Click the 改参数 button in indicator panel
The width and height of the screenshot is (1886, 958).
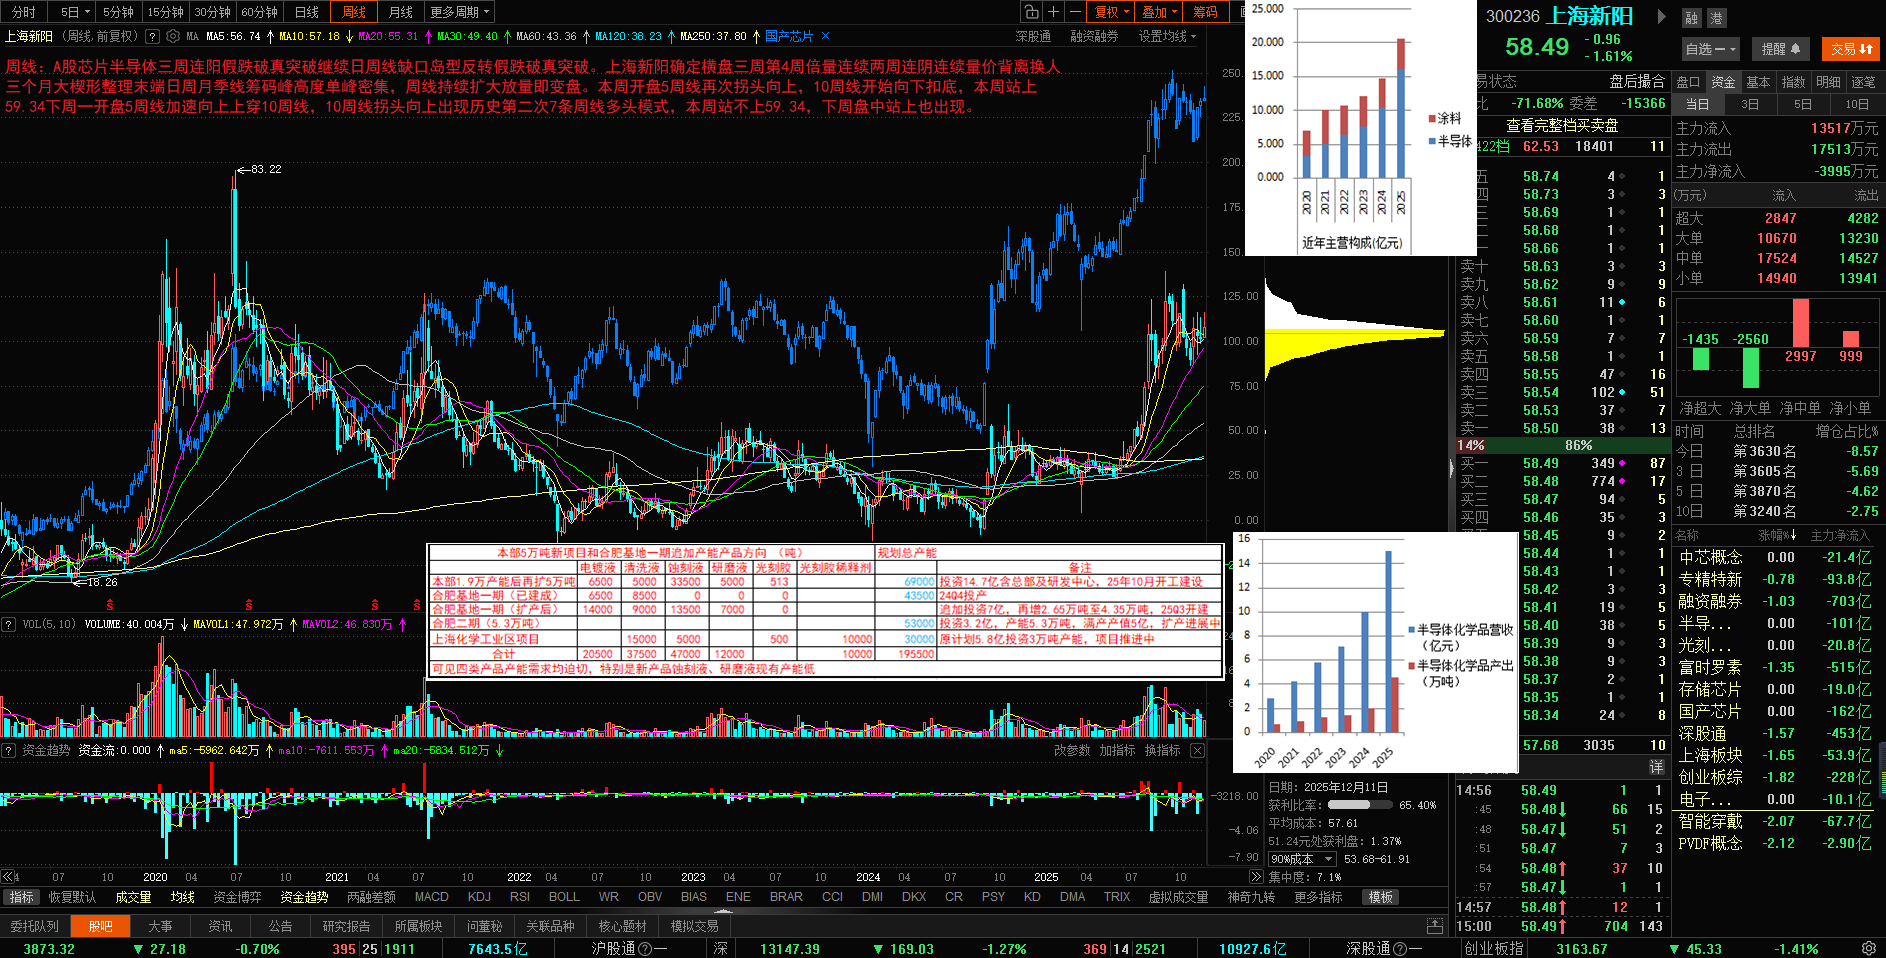coord(1072,750)
